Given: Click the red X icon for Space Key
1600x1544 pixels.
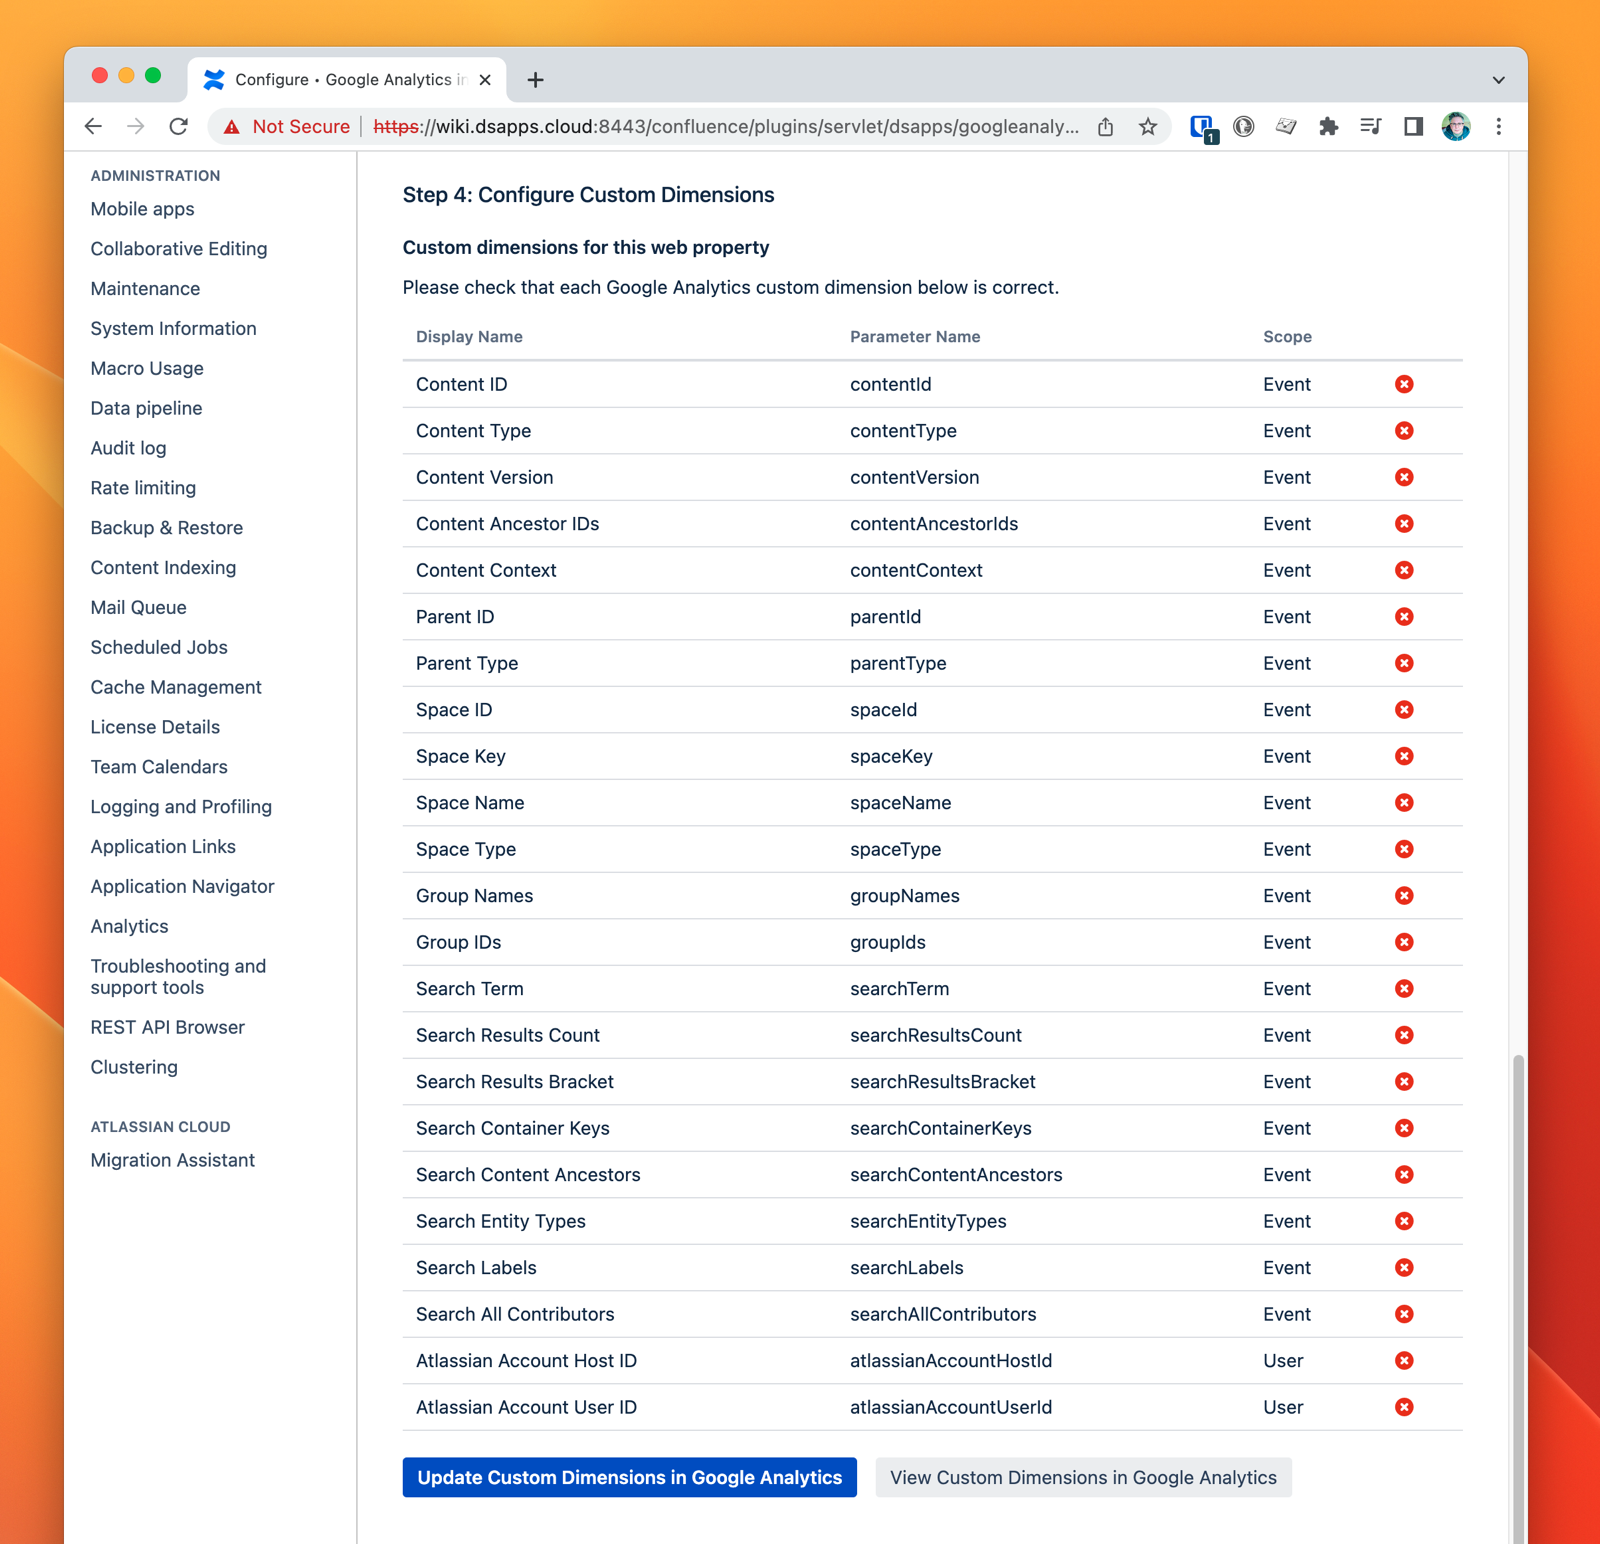Looking at the screenshot, I should pyautogui.click(x=1404, y=756).
